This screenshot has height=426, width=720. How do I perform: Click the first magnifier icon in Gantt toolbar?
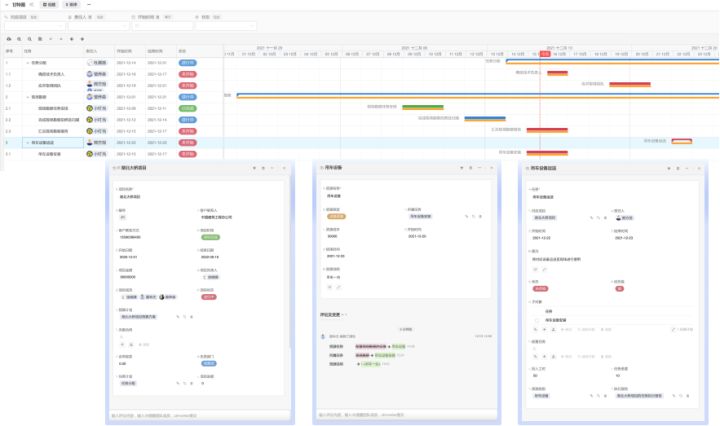coord(20,38)
